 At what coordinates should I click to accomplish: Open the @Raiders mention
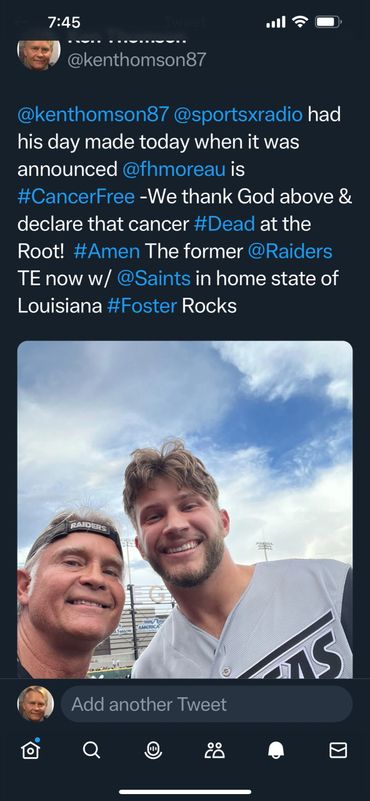pos(290,251)
